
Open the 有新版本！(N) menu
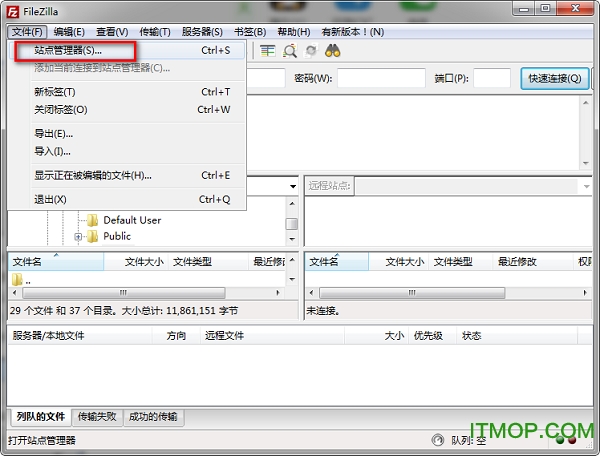[x=352, y=32]
